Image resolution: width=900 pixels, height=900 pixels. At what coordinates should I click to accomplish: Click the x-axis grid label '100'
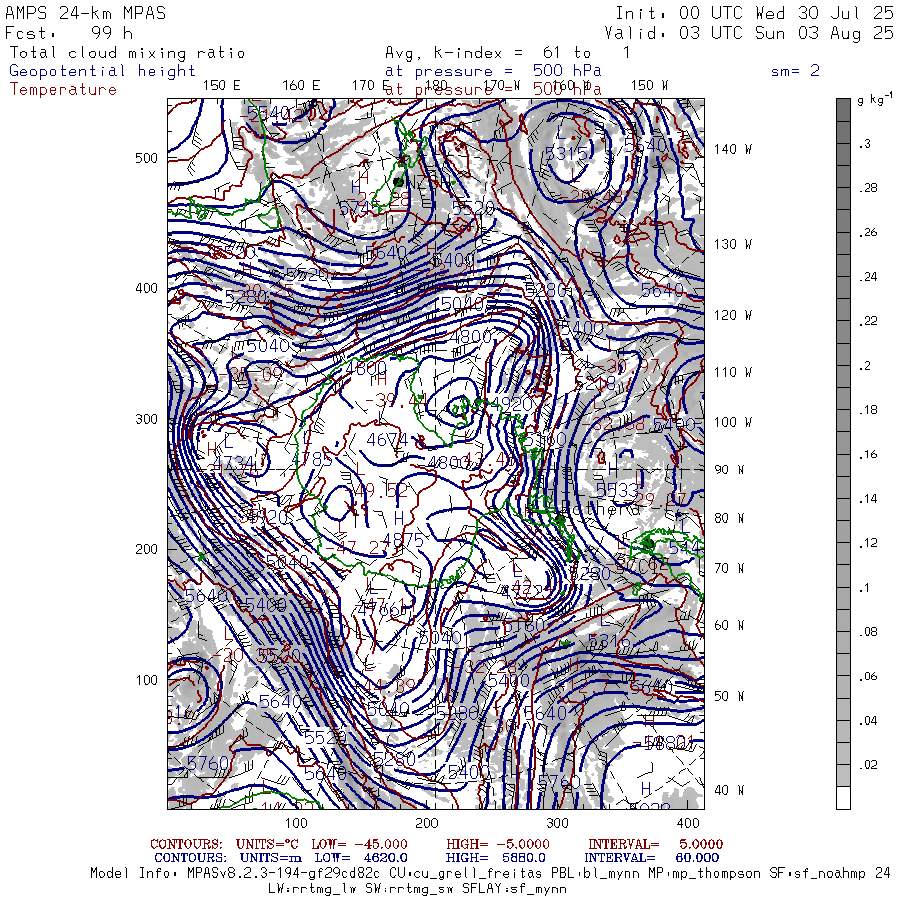pyautogui.click(x=296, y=823)
